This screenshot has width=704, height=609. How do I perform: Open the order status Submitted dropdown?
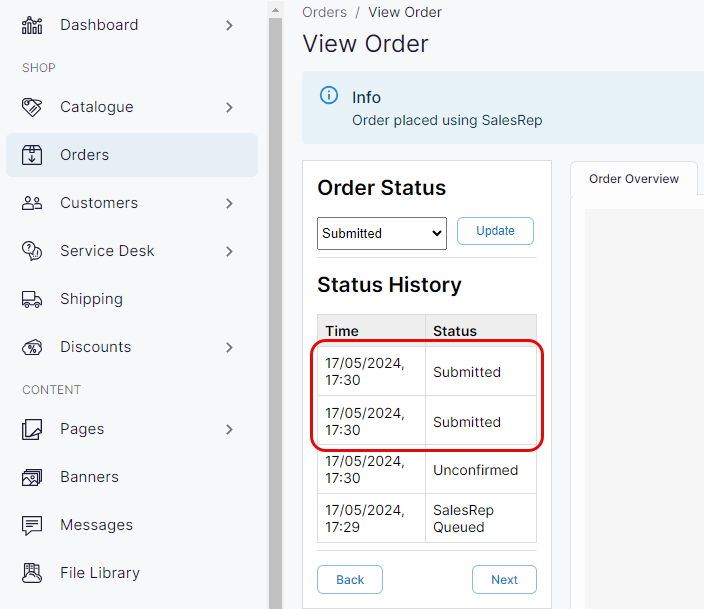381,233
